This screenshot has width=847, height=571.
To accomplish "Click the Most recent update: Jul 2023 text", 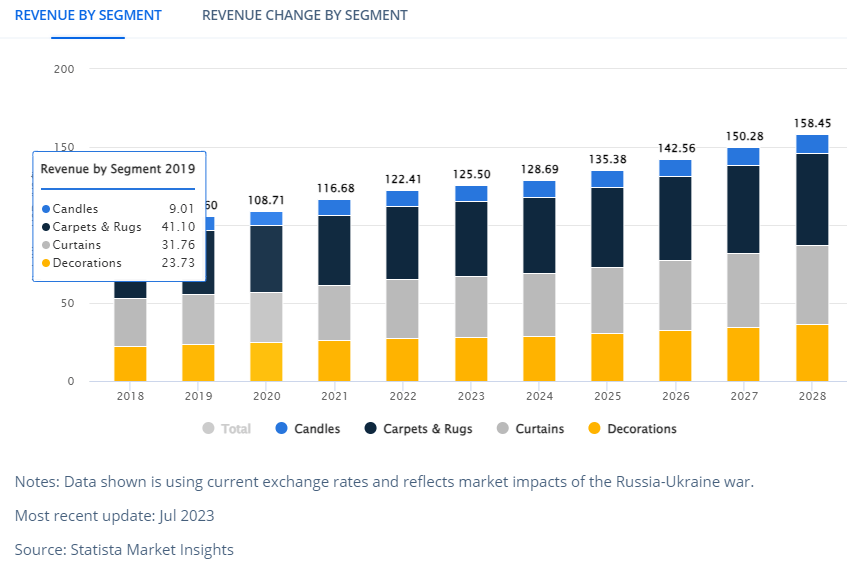I will (115, 515).
